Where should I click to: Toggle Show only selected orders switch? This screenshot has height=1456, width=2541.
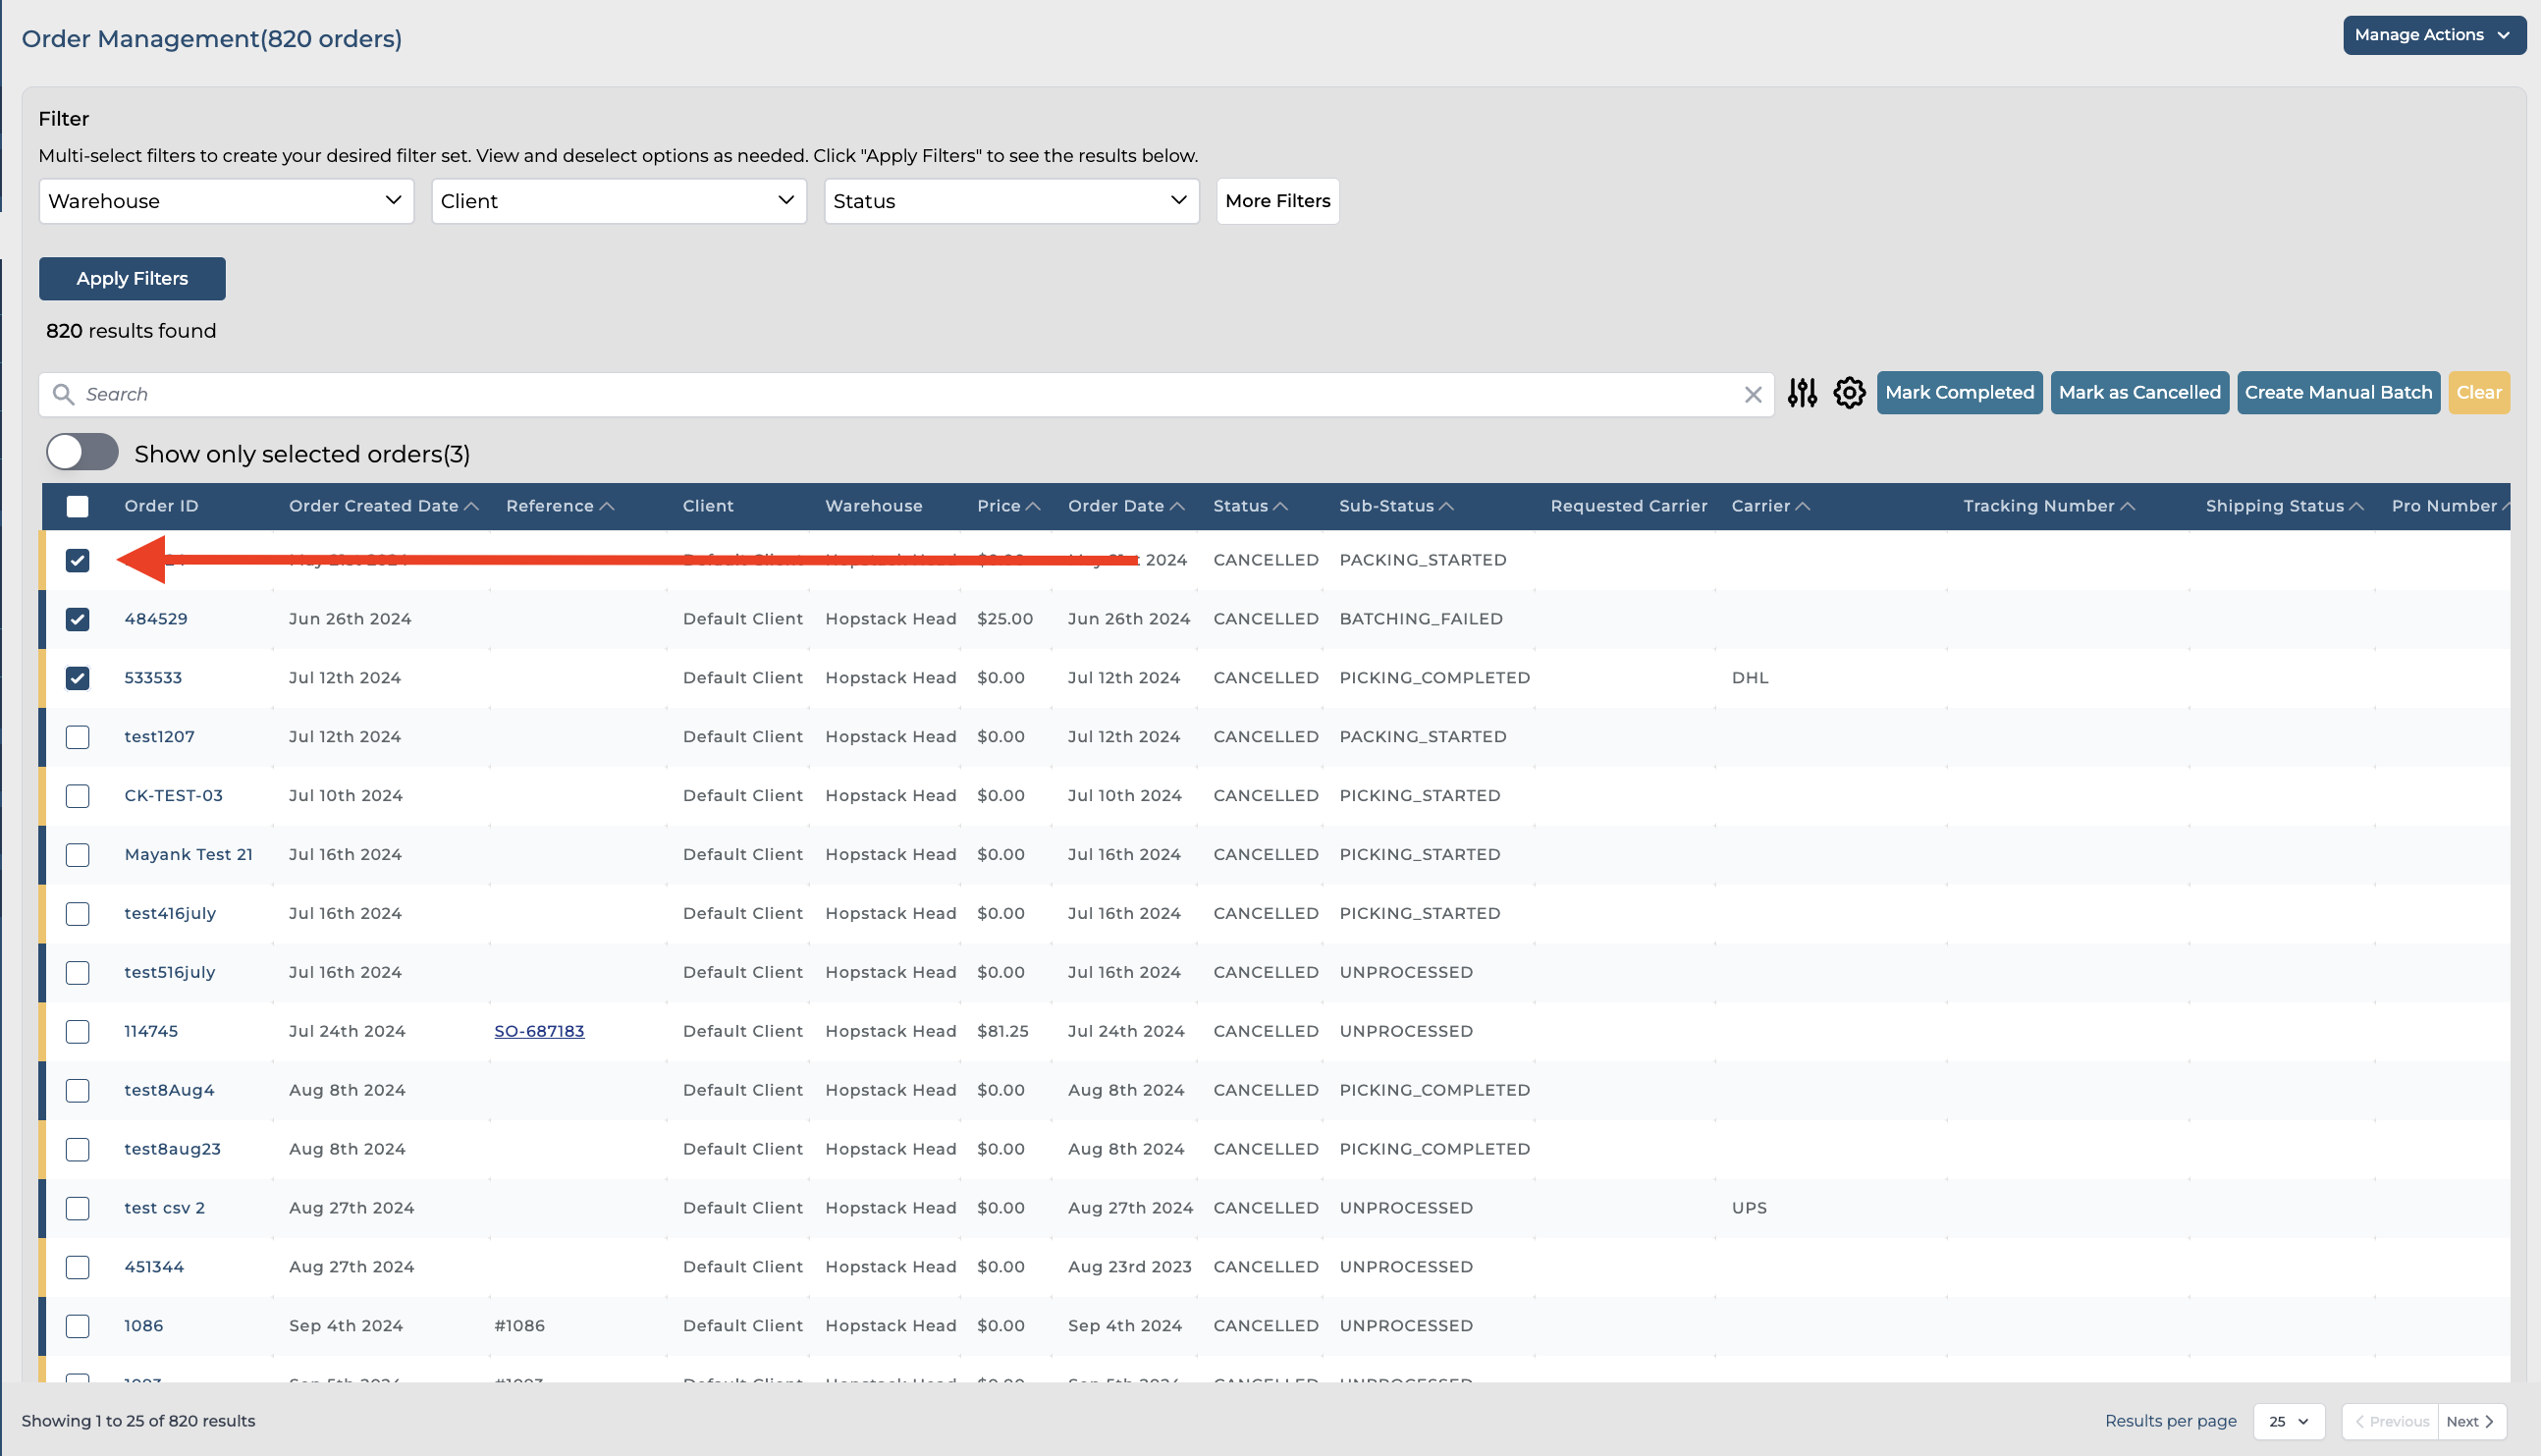pyautogui.click(x=82, y=453)
